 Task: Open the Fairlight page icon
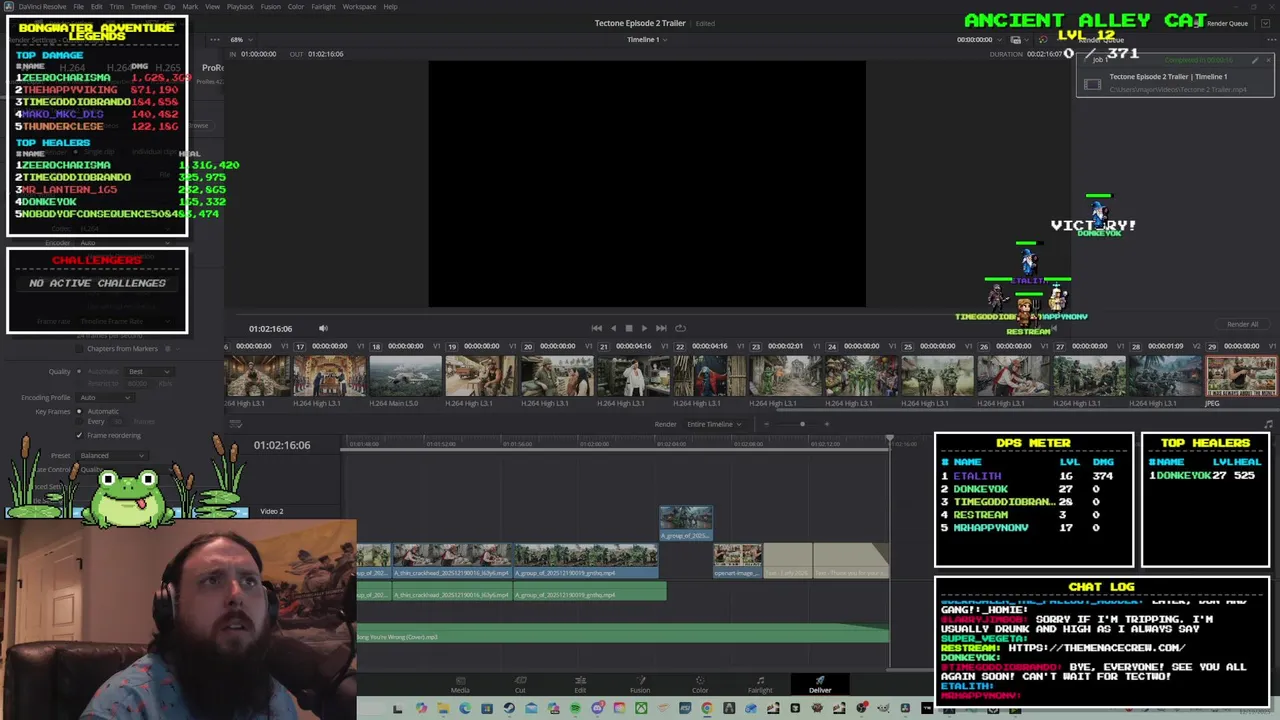[760, 680]
